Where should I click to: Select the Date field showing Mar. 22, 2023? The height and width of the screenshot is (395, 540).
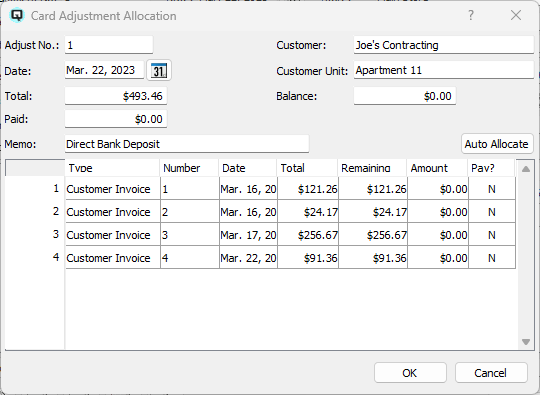pos(105,70)
